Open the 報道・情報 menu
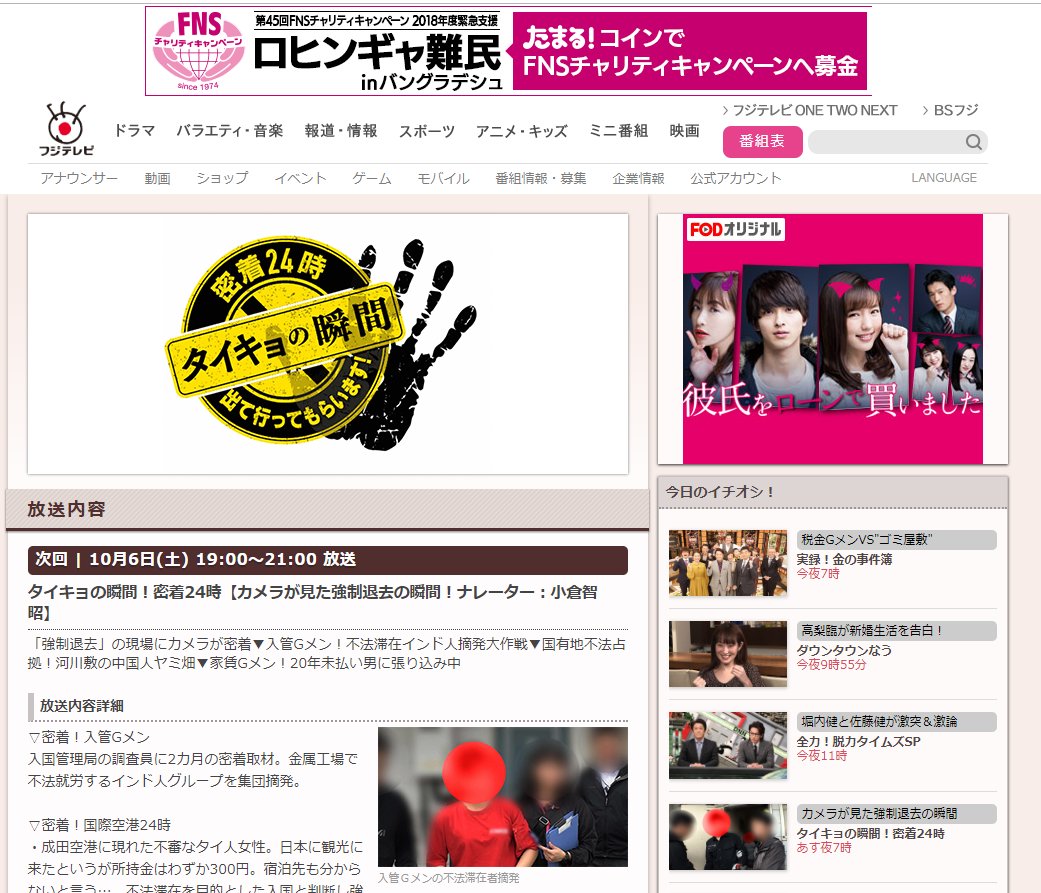Screen dimensions: 1041x893 point(341,131)
